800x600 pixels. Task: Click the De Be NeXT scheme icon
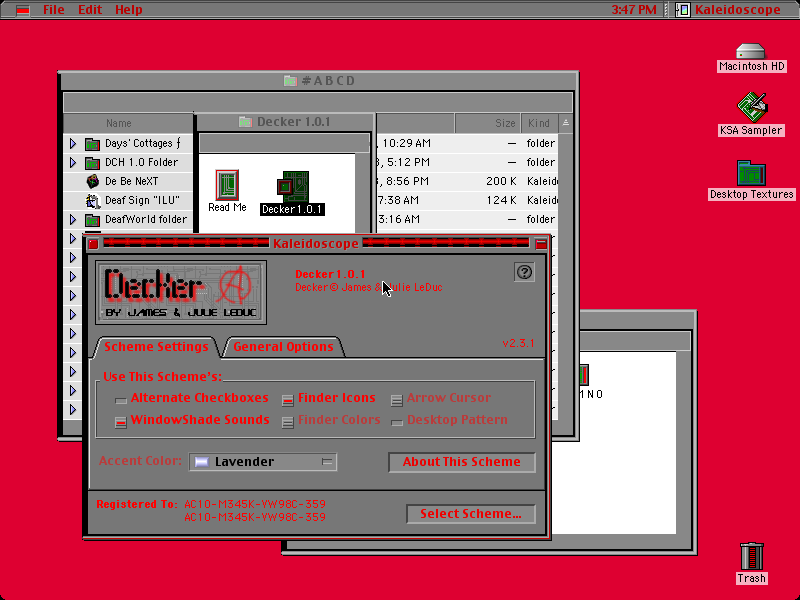[x=92, y=182]
